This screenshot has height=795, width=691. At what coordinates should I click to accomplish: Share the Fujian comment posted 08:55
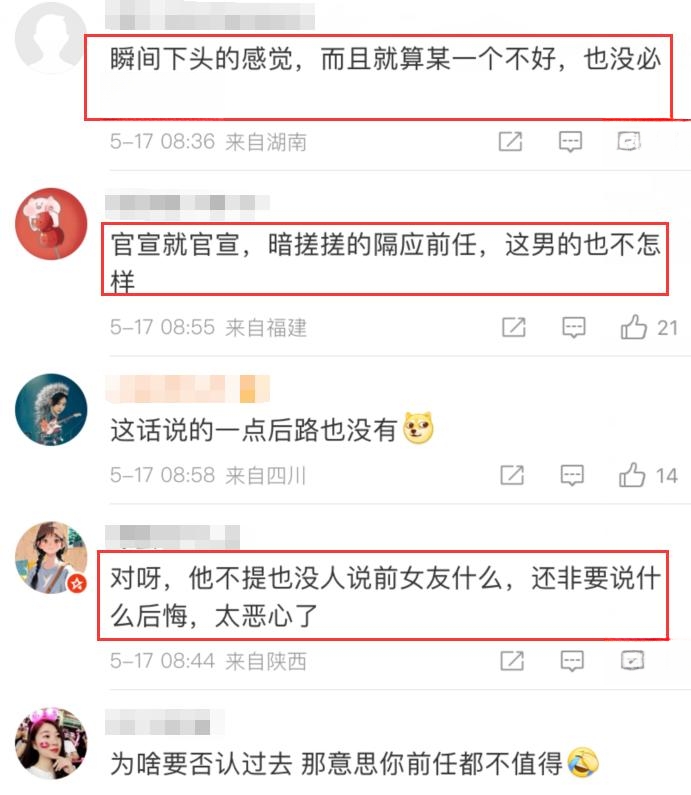tap(514, 327)
